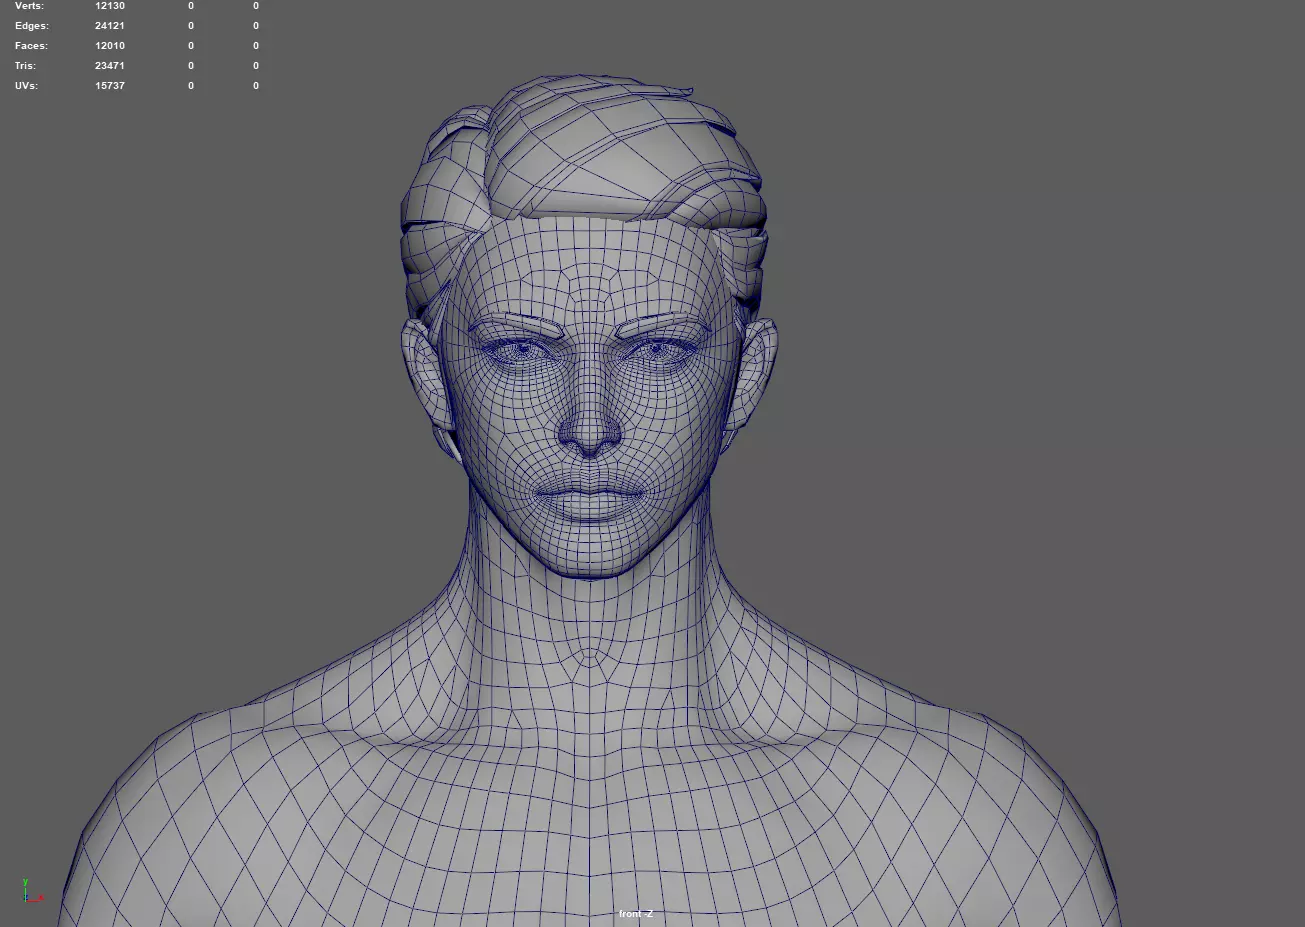Click the "Tris:" poly count label
The image size is (1305, 927).
(x=25, y=66)
